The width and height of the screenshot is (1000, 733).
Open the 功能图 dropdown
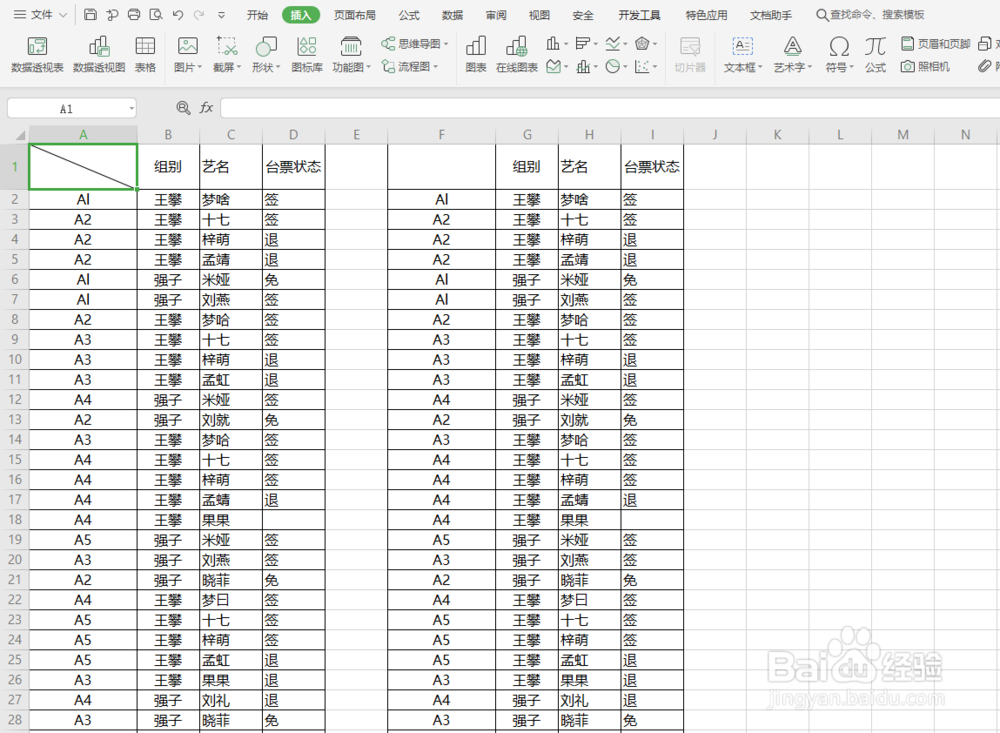coord(351,54)
